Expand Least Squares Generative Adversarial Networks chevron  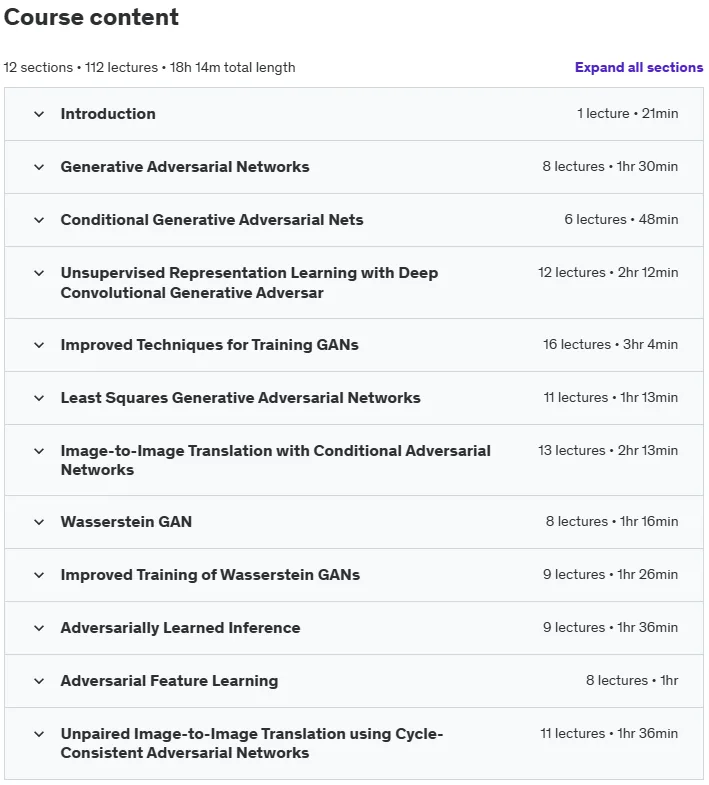pos(39,399)
